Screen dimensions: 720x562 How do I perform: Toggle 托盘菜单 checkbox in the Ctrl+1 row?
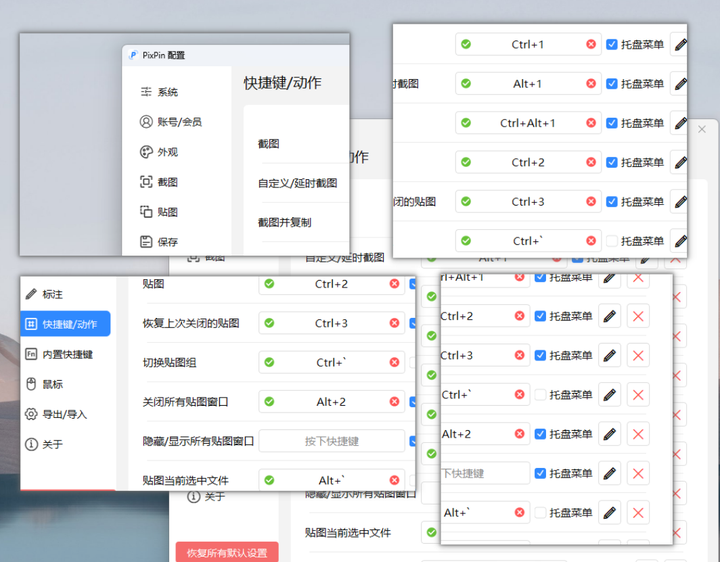point(612,44)
